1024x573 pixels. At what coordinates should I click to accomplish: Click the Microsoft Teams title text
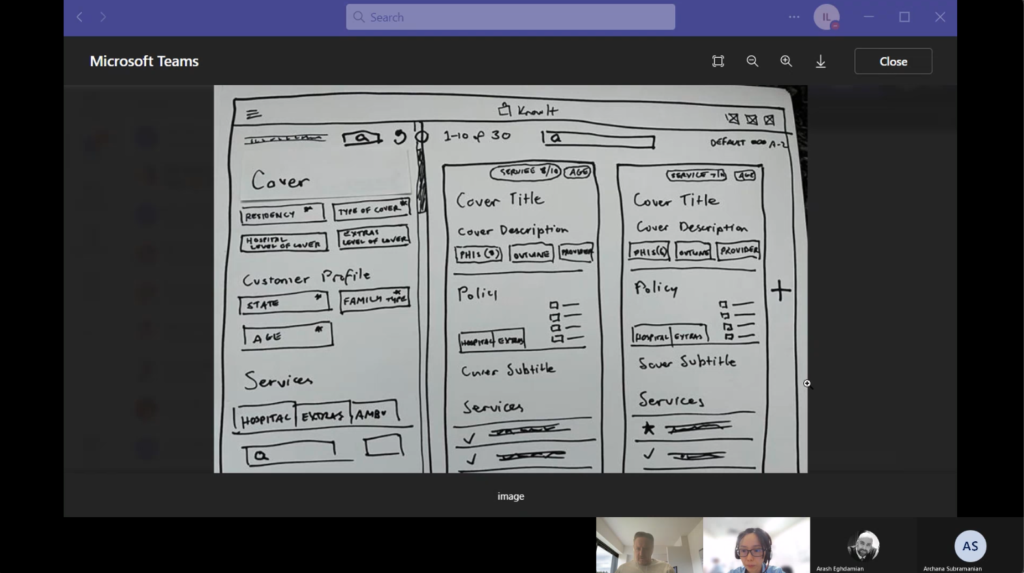tap(144, 61)
